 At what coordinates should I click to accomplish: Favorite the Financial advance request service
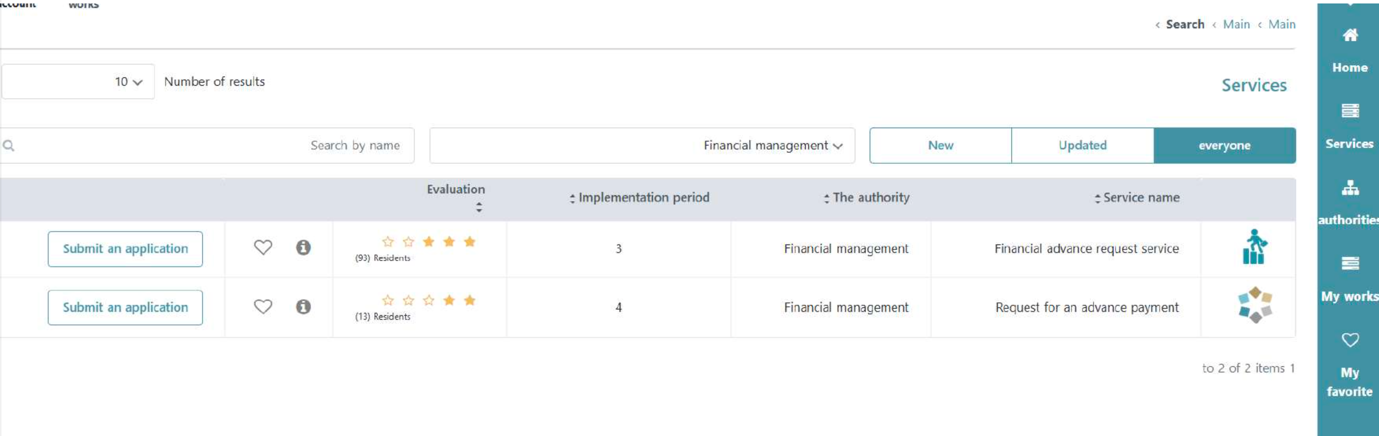tap(263, 248)
